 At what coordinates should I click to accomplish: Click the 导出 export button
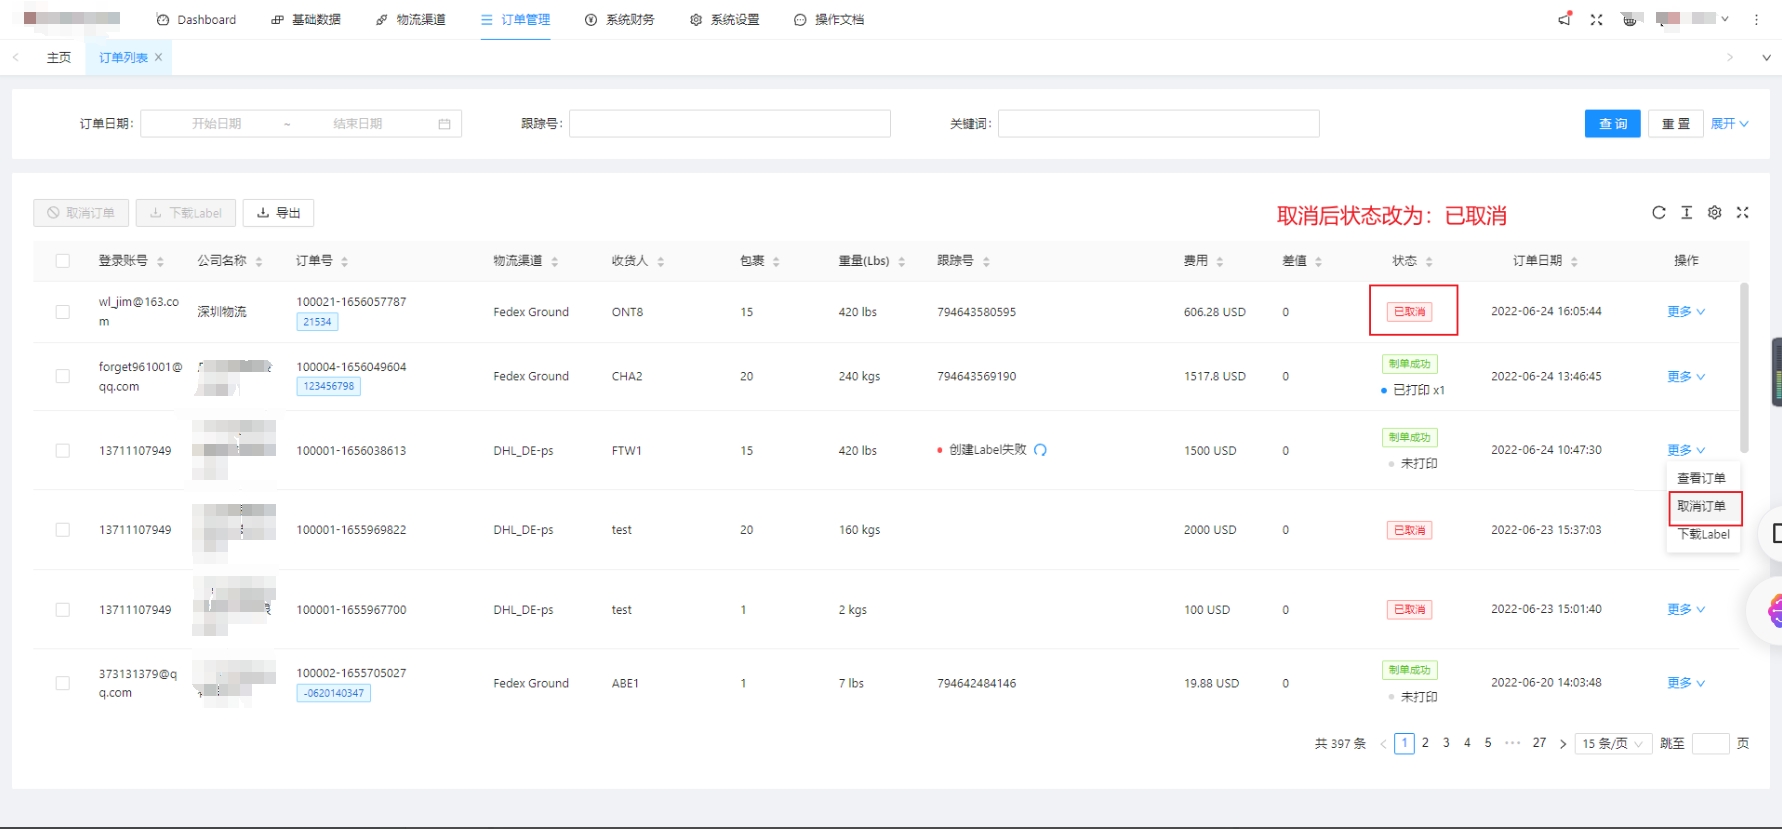[x=279, y=213]
